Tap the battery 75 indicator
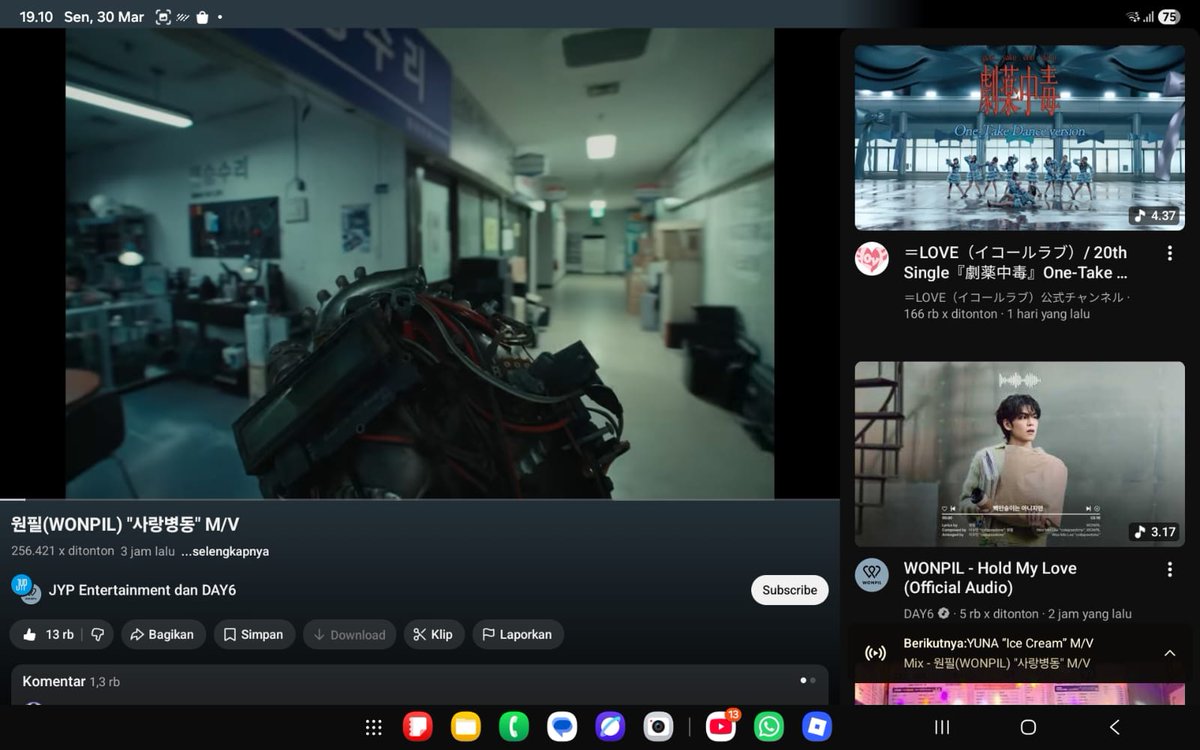 point(1168,17)
